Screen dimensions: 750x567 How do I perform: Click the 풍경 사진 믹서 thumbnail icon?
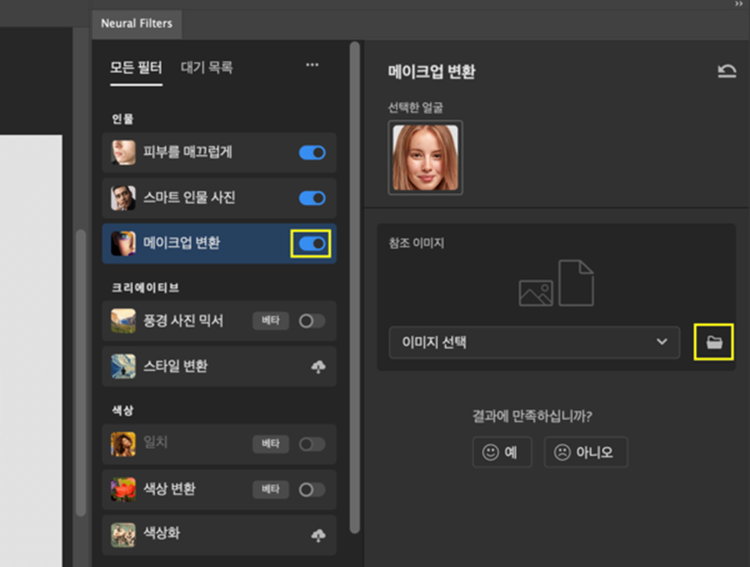(123, 321)
